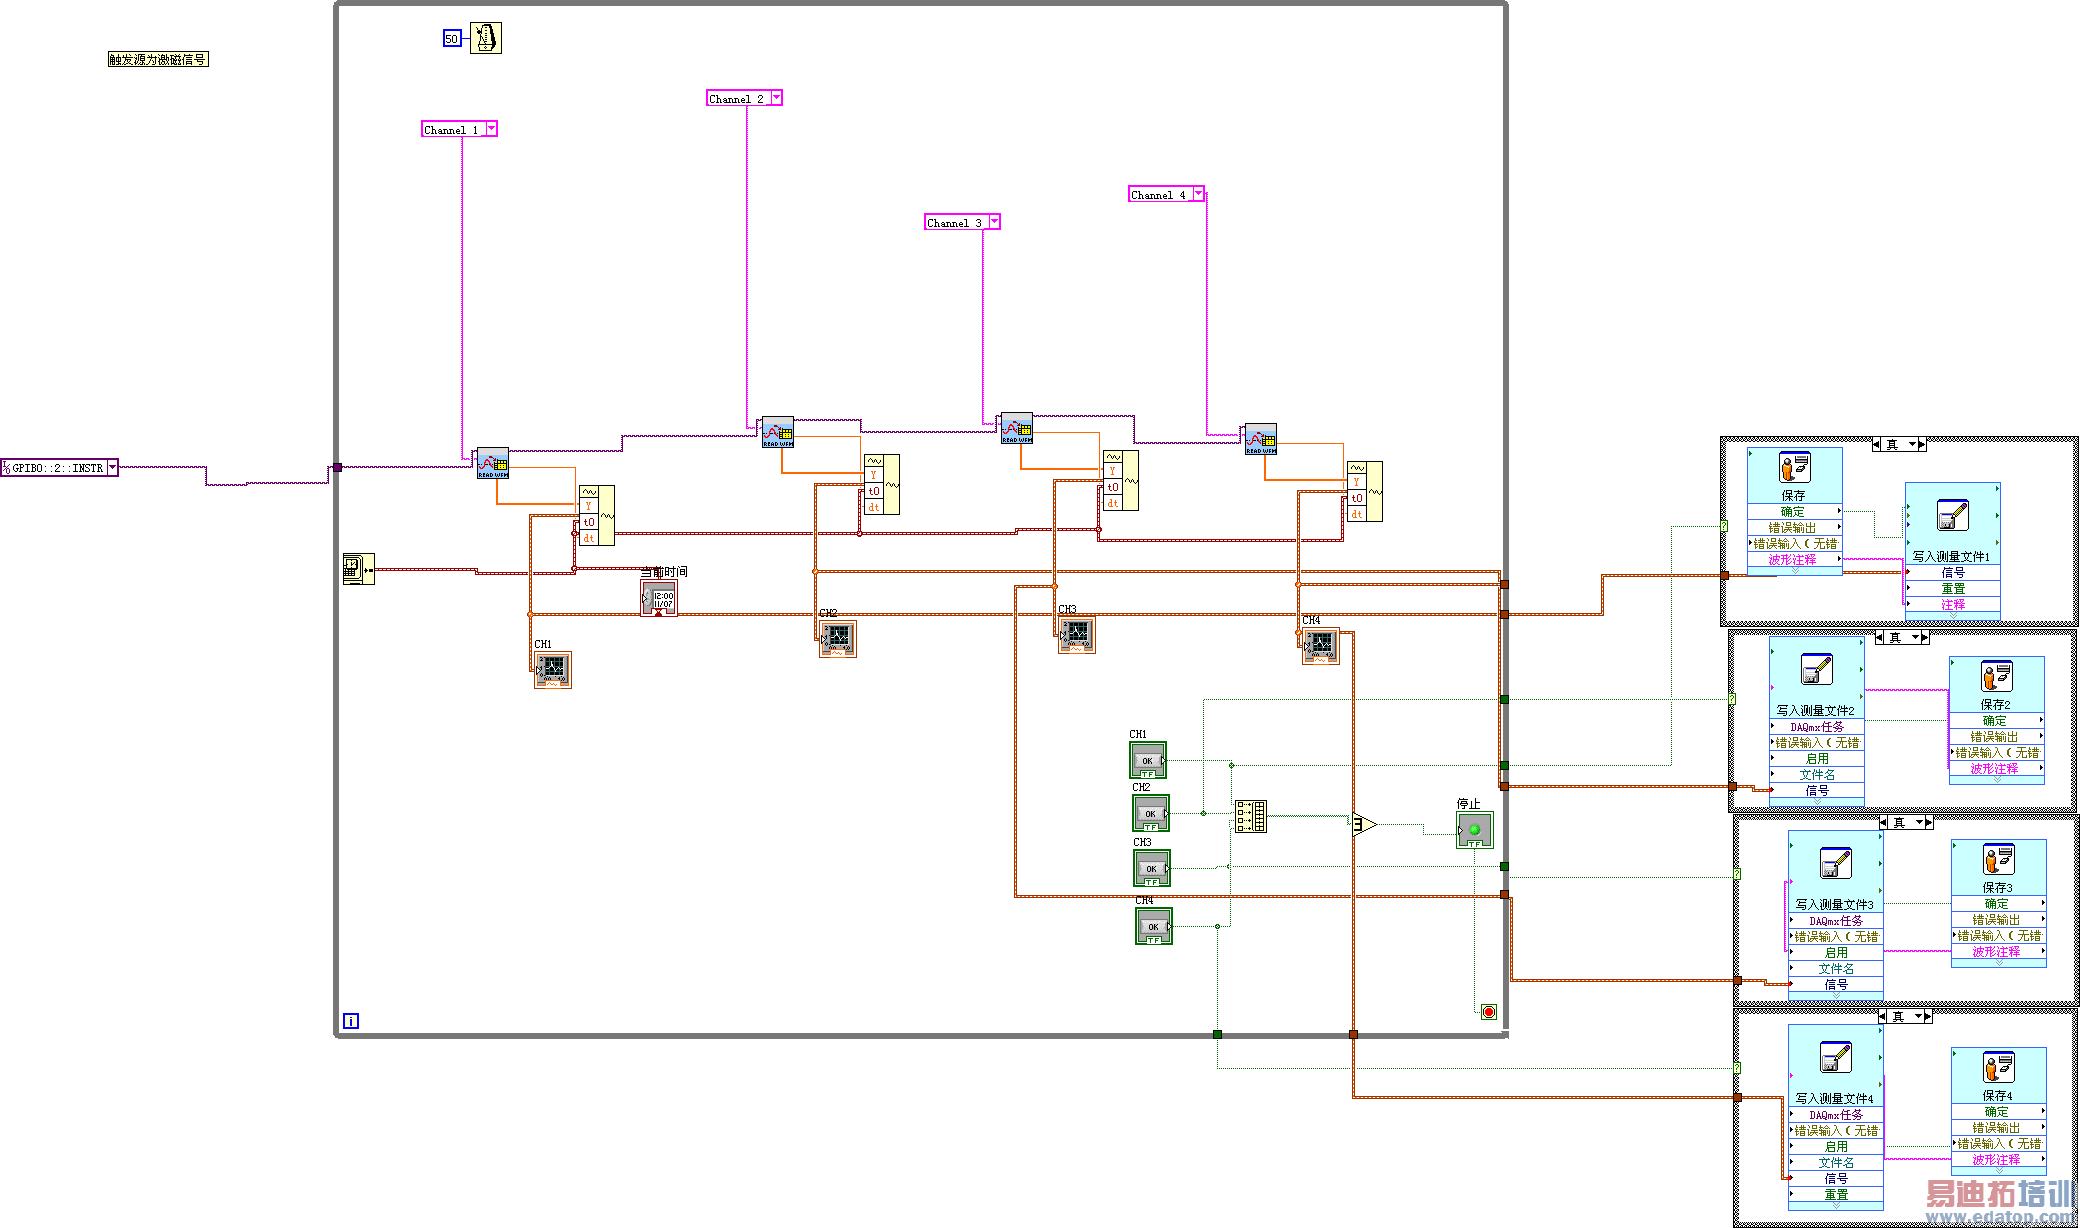The height and width of the screenshot is (1228, 2080).
Task: Click the loop iteration terminal i
Action: [x=351, y=1021]
